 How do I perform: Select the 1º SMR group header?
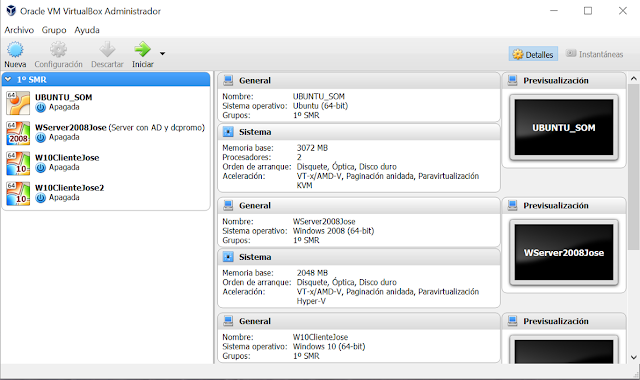[x=106, y=79]
